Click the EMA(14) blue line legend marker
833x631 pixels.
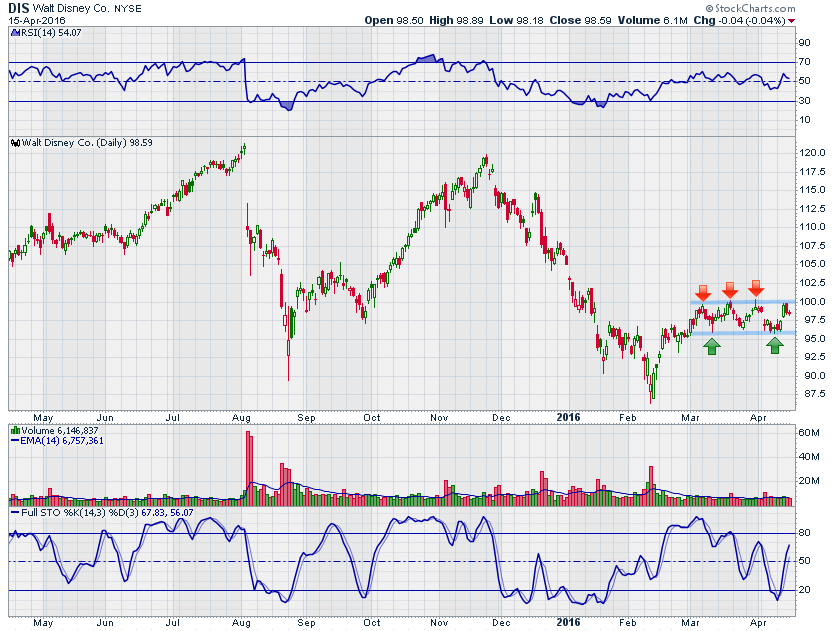click(x=15, y=441)
